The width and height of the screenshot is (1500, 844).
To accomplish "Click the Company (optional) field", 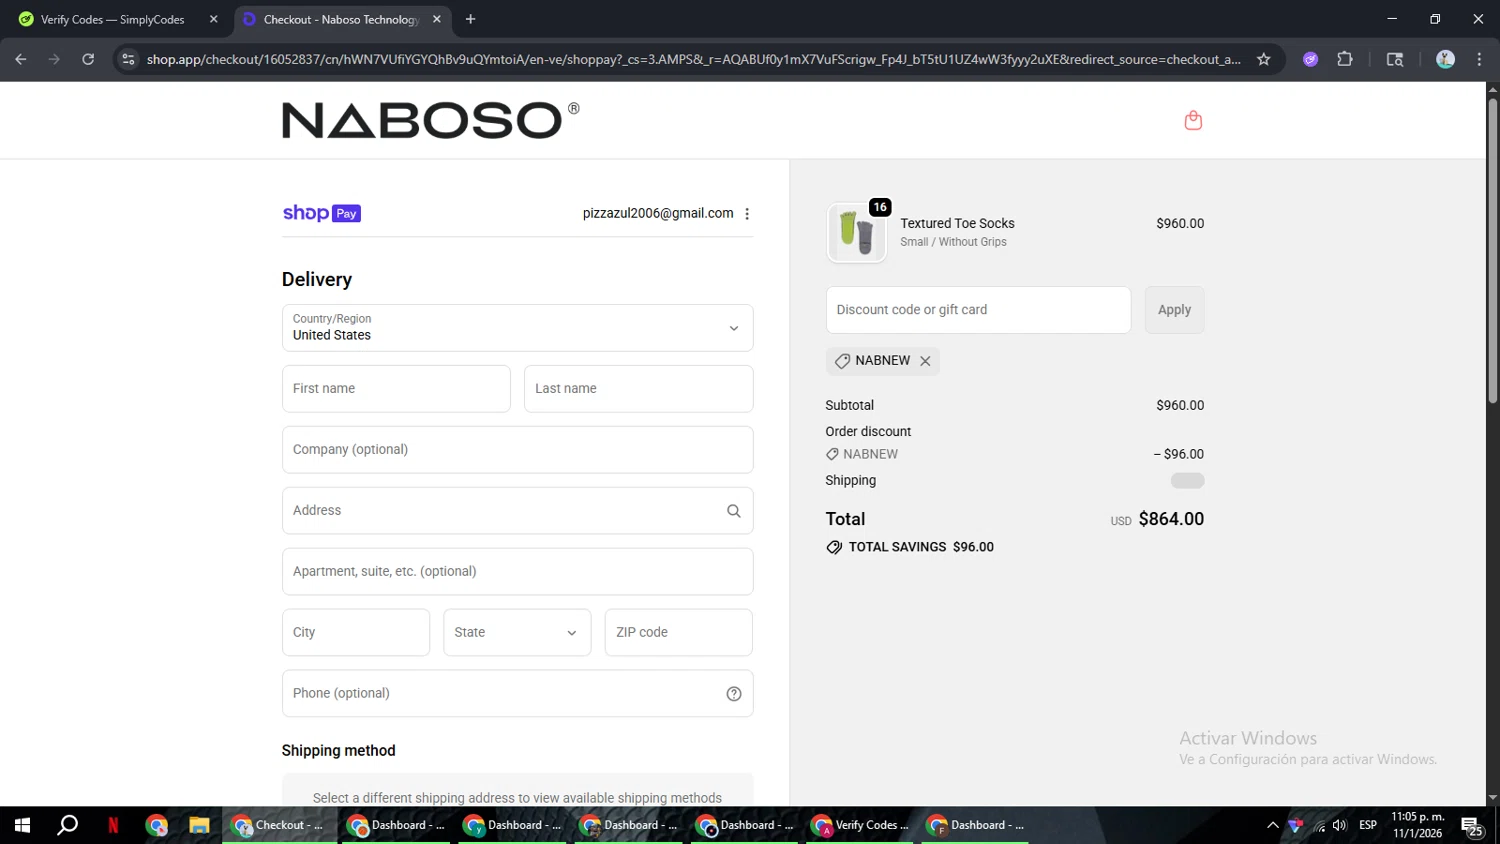I will pos(517,450).
